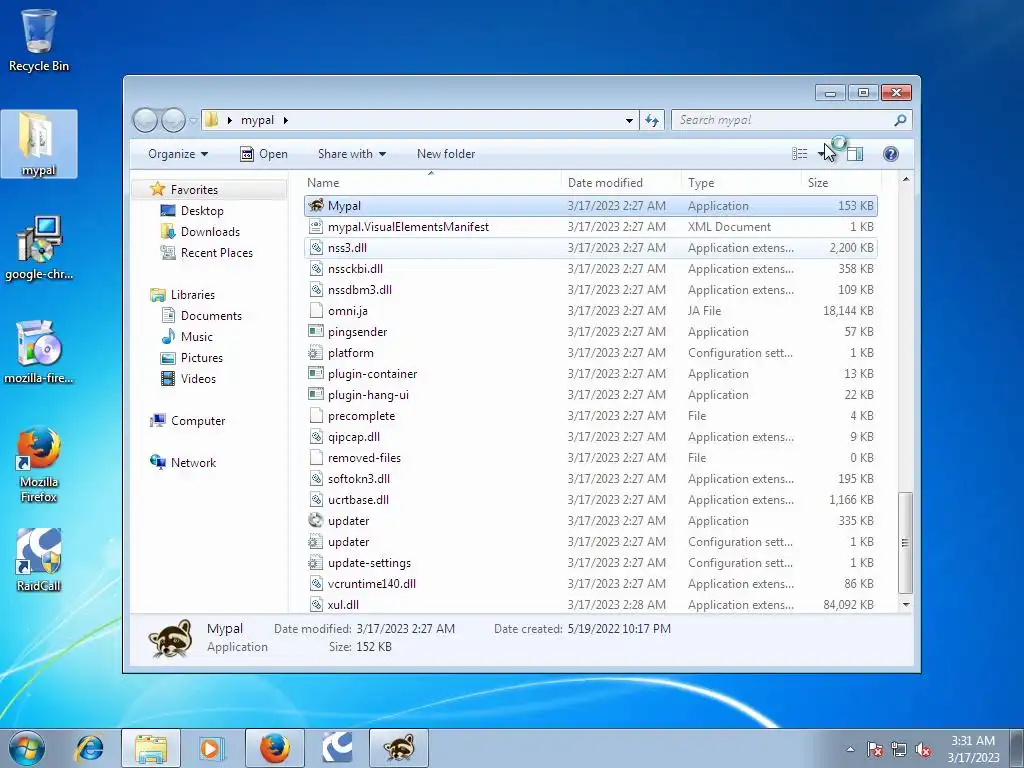The image size is (1024, 768).
Task: Click the file list vertical scrollbar thumb
Action: coord(905,542)
